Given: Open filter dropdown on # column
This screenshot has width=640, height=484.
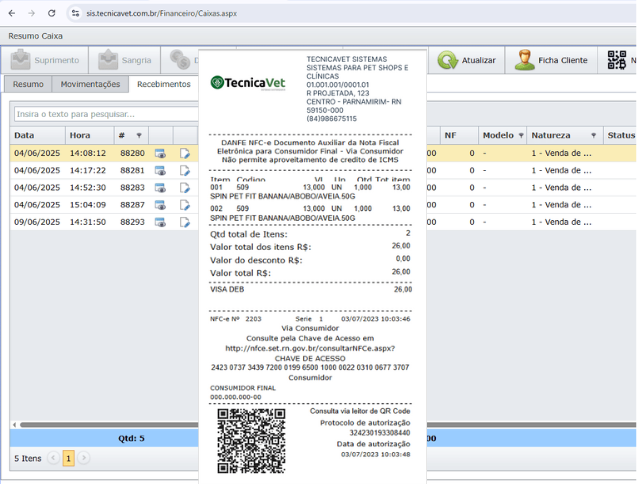Looking at the screenshot, I should [138, 136].
